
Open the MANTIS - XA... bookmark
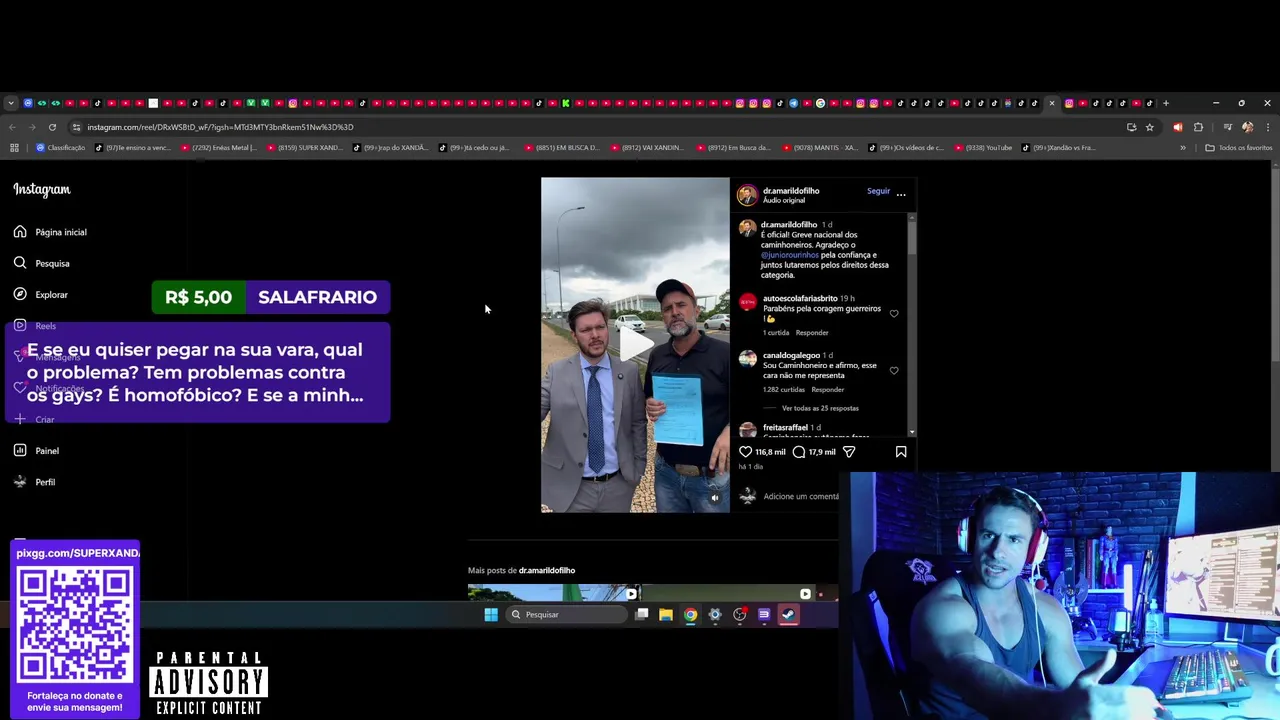(x=819, y=148)
